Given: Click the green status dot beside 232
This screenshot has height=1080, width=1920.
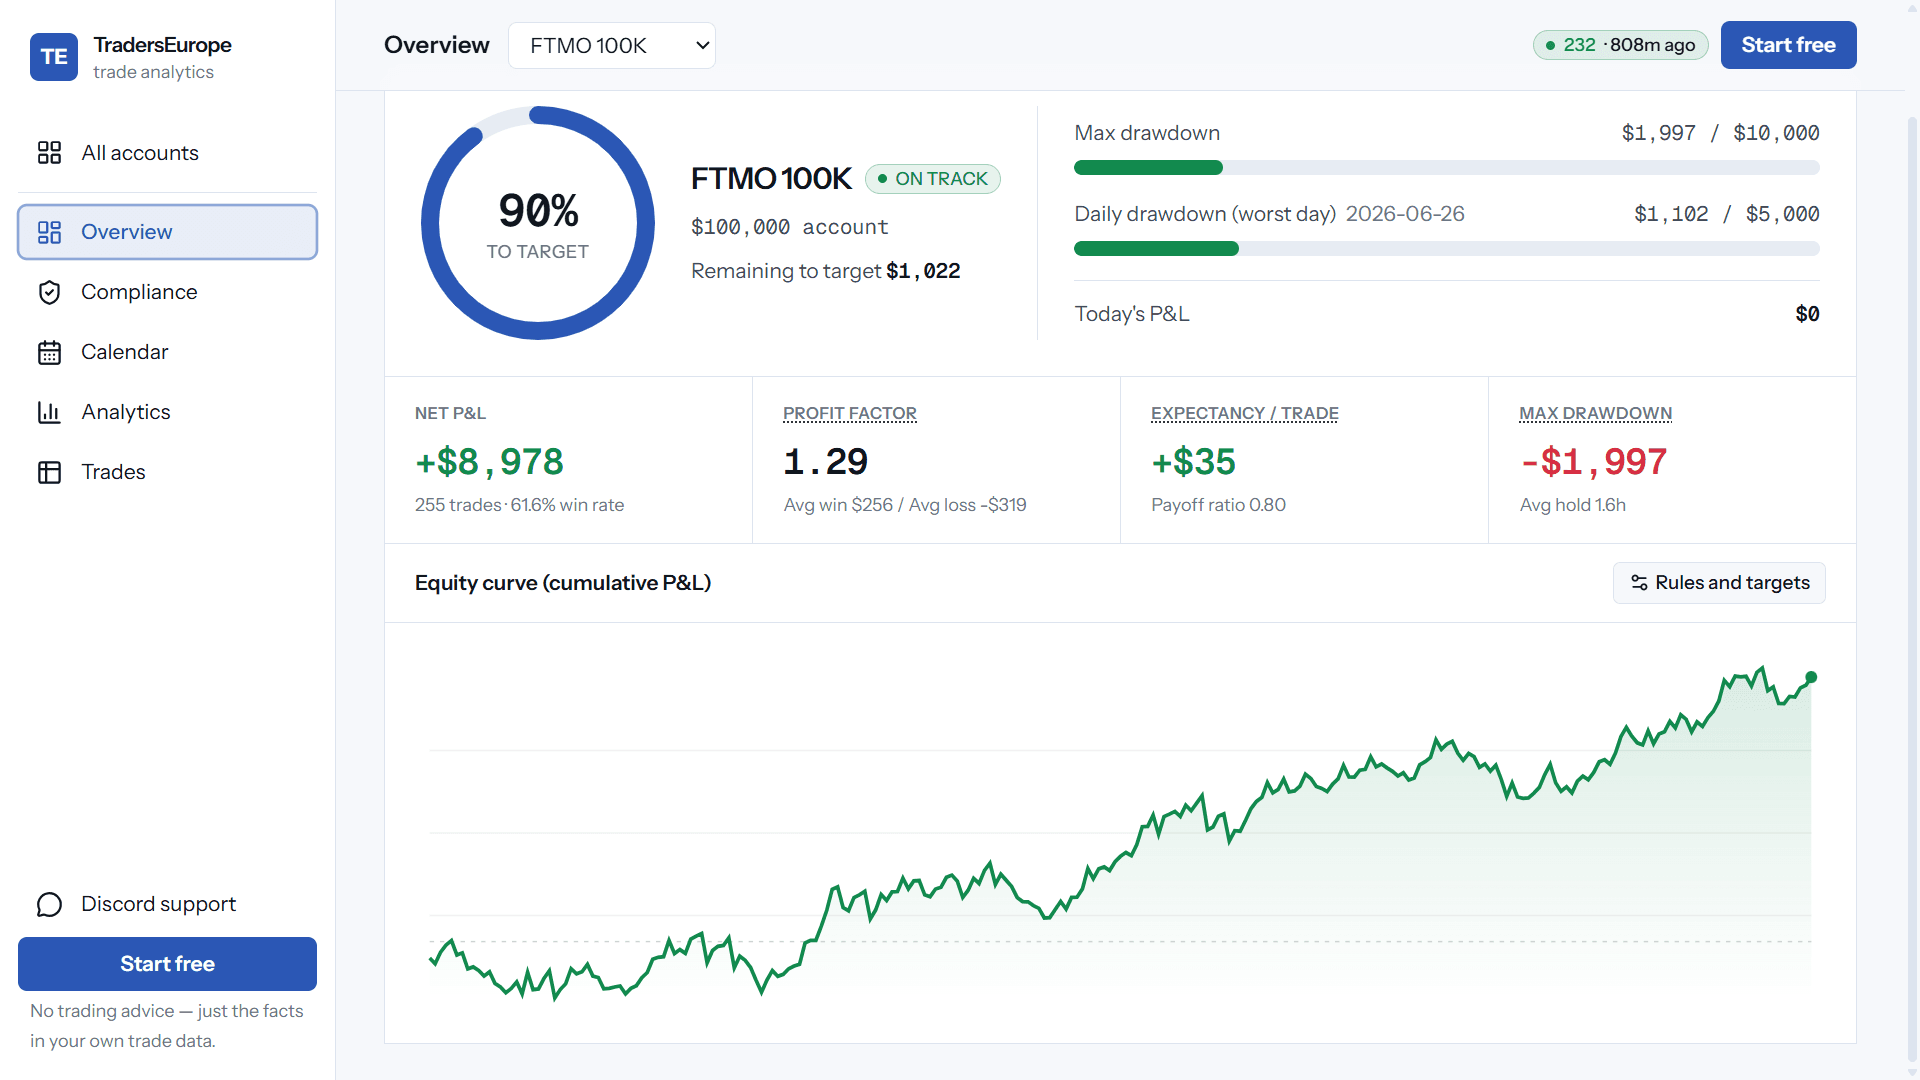Looking at the screenshot, I should (1550, 45).
